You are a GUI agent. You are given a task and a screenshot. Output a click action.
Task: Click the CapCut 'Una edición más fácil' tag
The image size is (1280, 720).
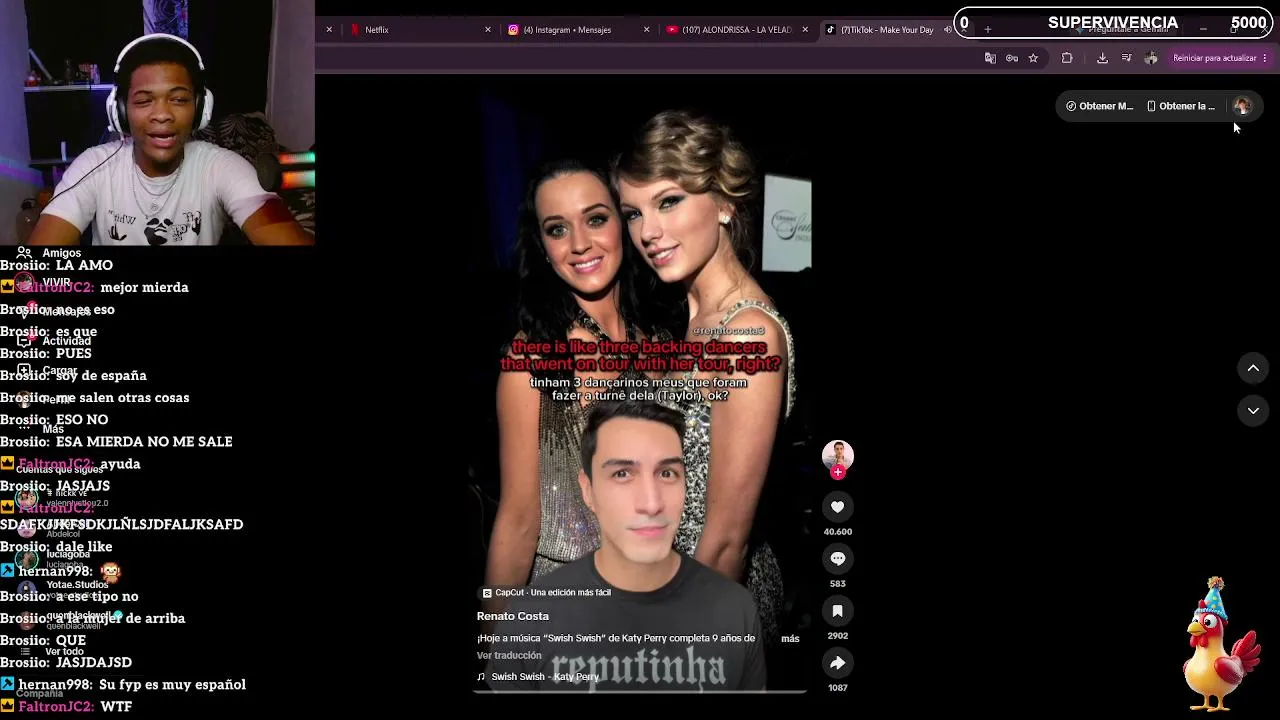pos(547,593)
